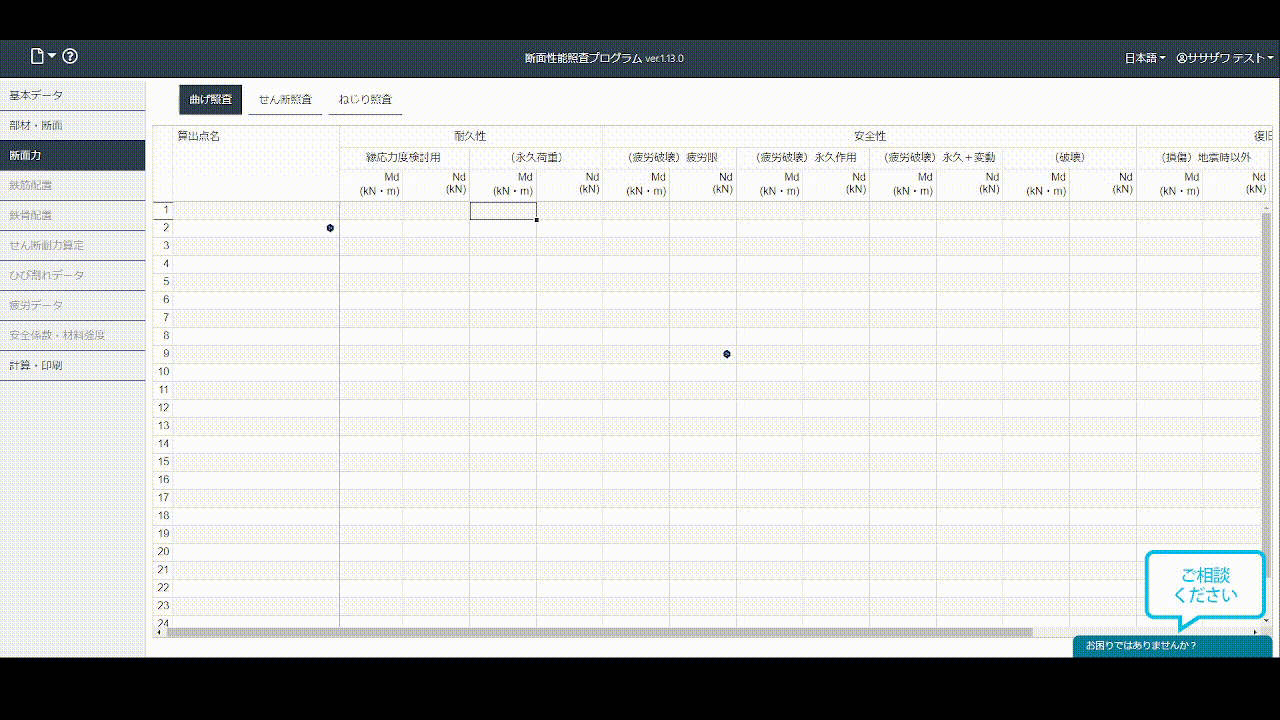This screenshot has height=720, width=1280.
Task: Switch to the 曲げ照査 tab
Action: (211, 99)
